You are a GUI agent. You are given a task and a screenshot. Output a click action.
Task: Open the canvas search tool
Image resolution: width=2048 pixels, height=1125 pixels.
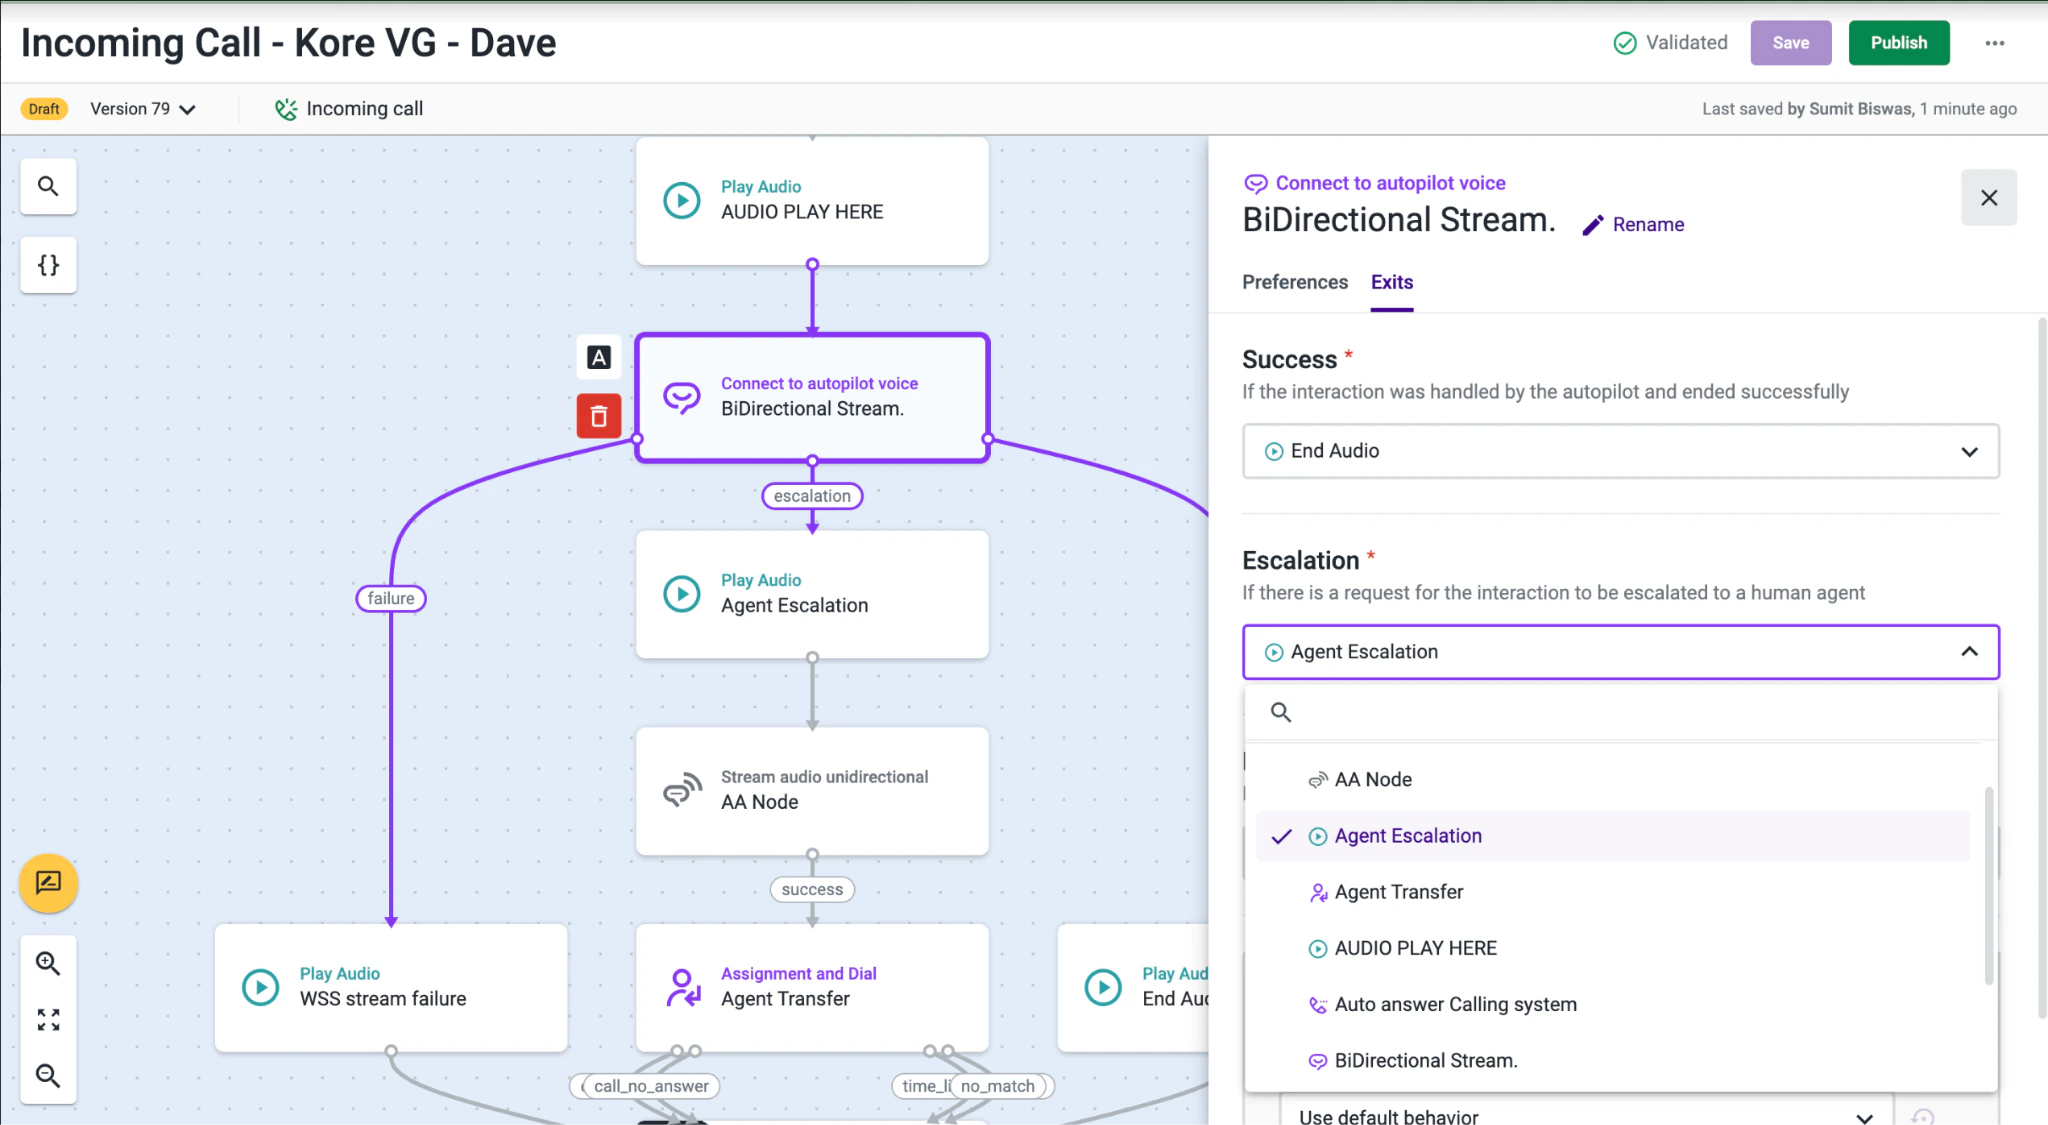tap(47, 186)
